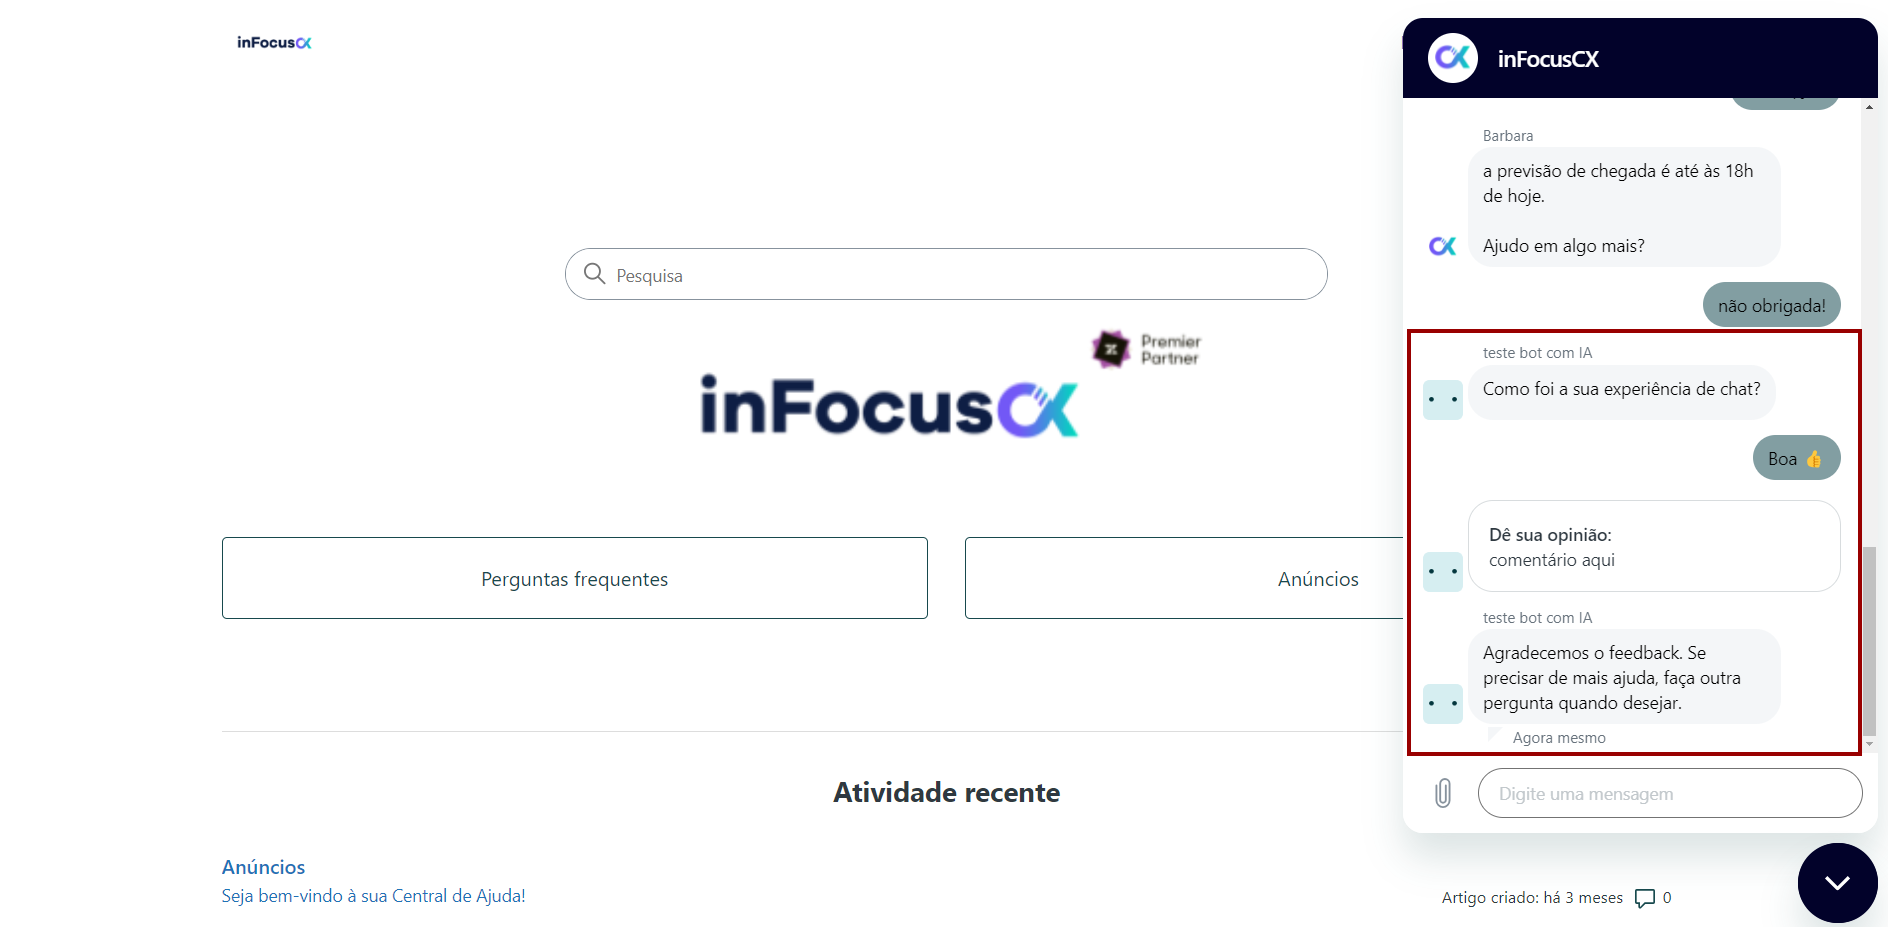Collapse the chat widget with chevron button

pyautogui.click(x=1837, y=882)
